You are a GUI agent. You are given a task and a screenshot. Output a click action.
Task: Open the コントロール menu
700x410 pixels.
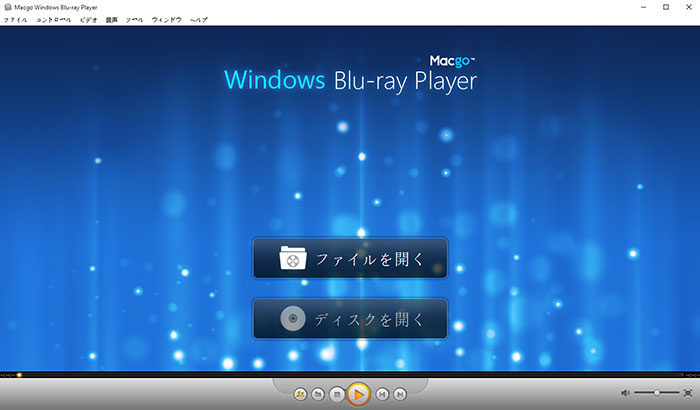54,20
